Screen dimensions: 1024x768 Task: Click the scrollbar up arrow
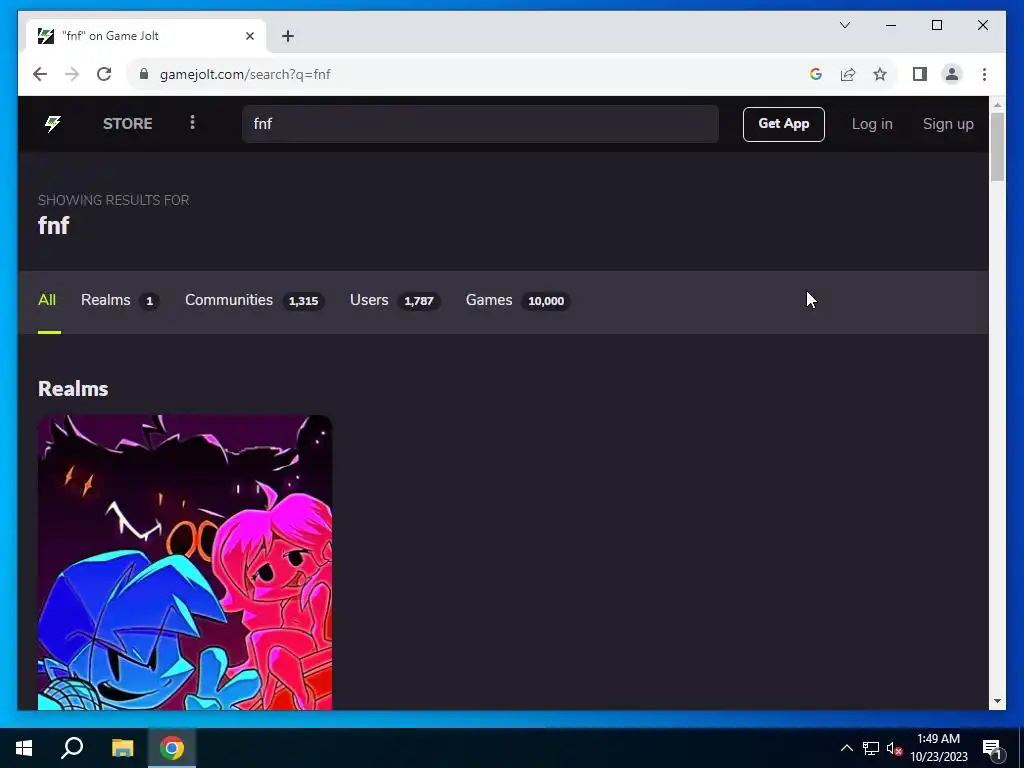click(x=997, y=104)
